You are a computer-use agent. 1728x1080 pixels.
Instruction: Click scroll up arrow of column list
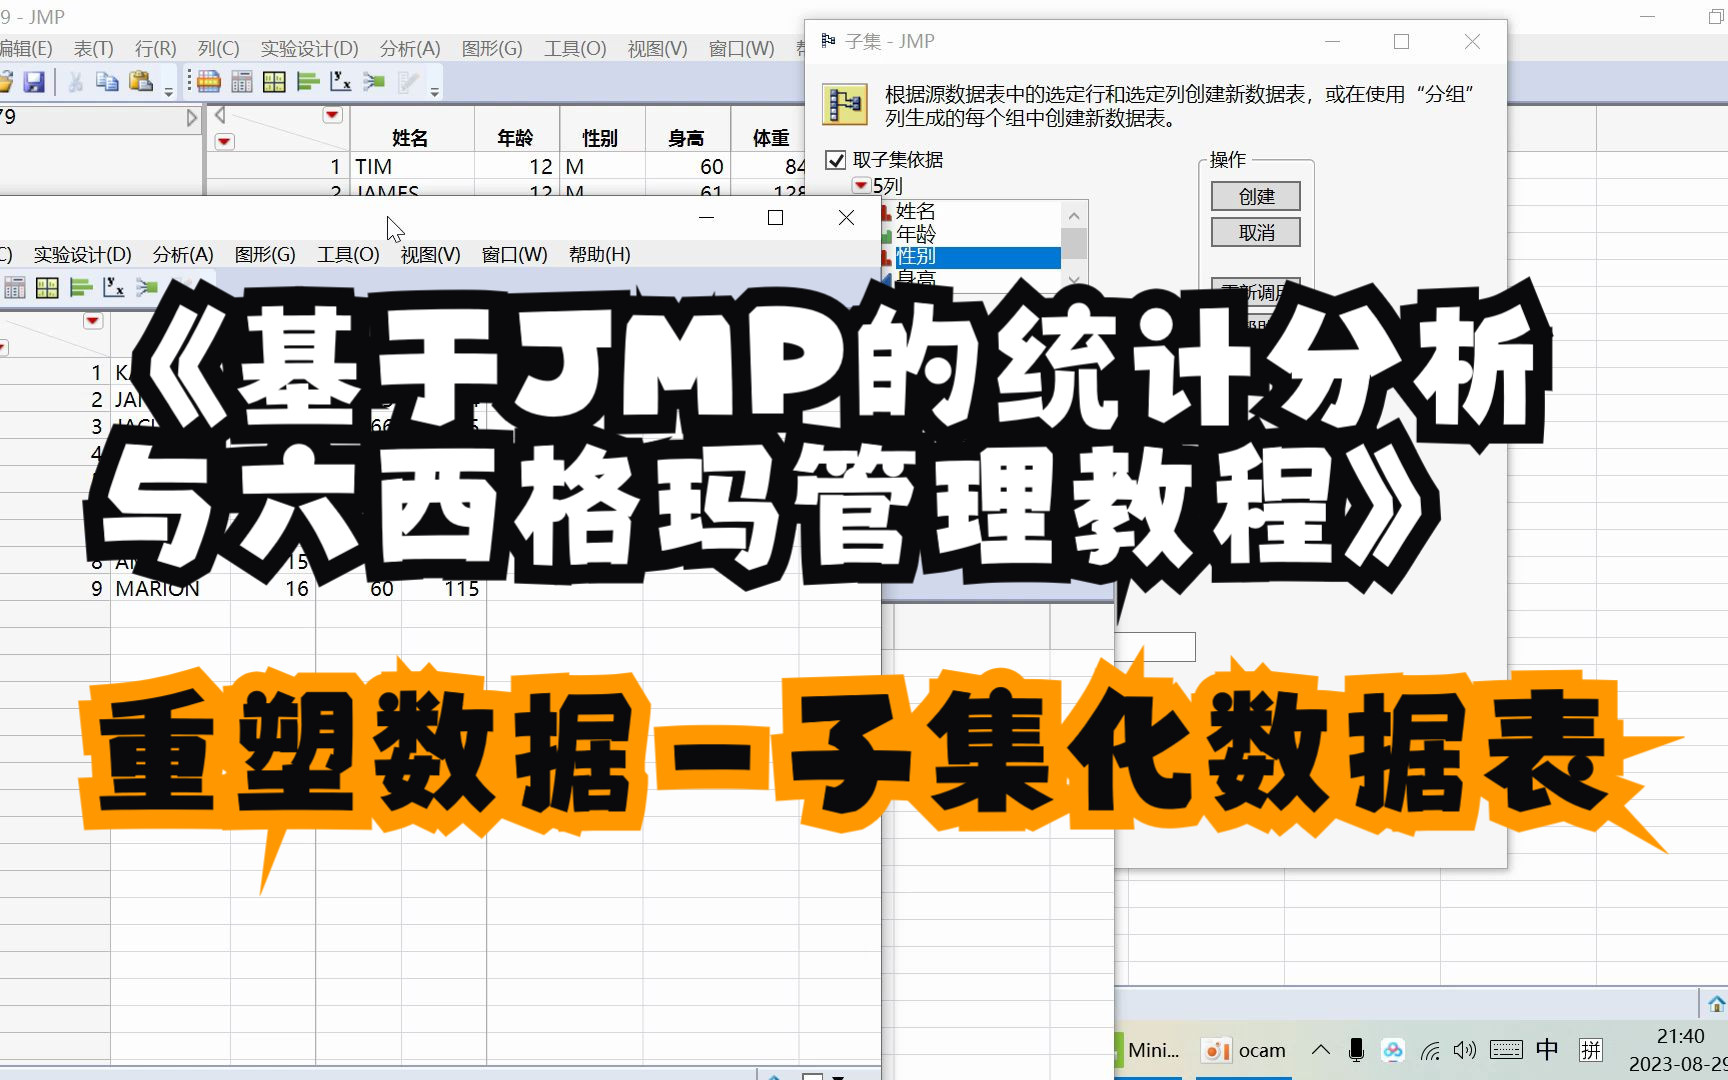pyautogui.click(x=1074, y=215)
